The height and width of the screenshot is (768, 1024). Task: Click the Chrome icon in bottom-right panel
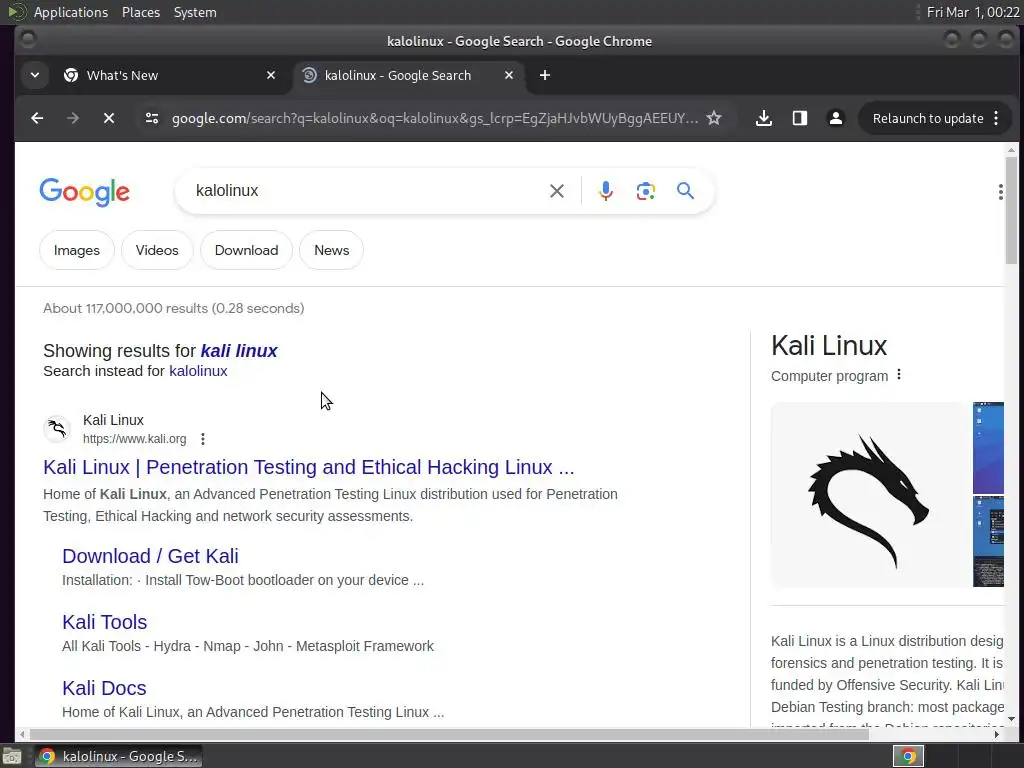pyautogui.click(x=908, y=756)
